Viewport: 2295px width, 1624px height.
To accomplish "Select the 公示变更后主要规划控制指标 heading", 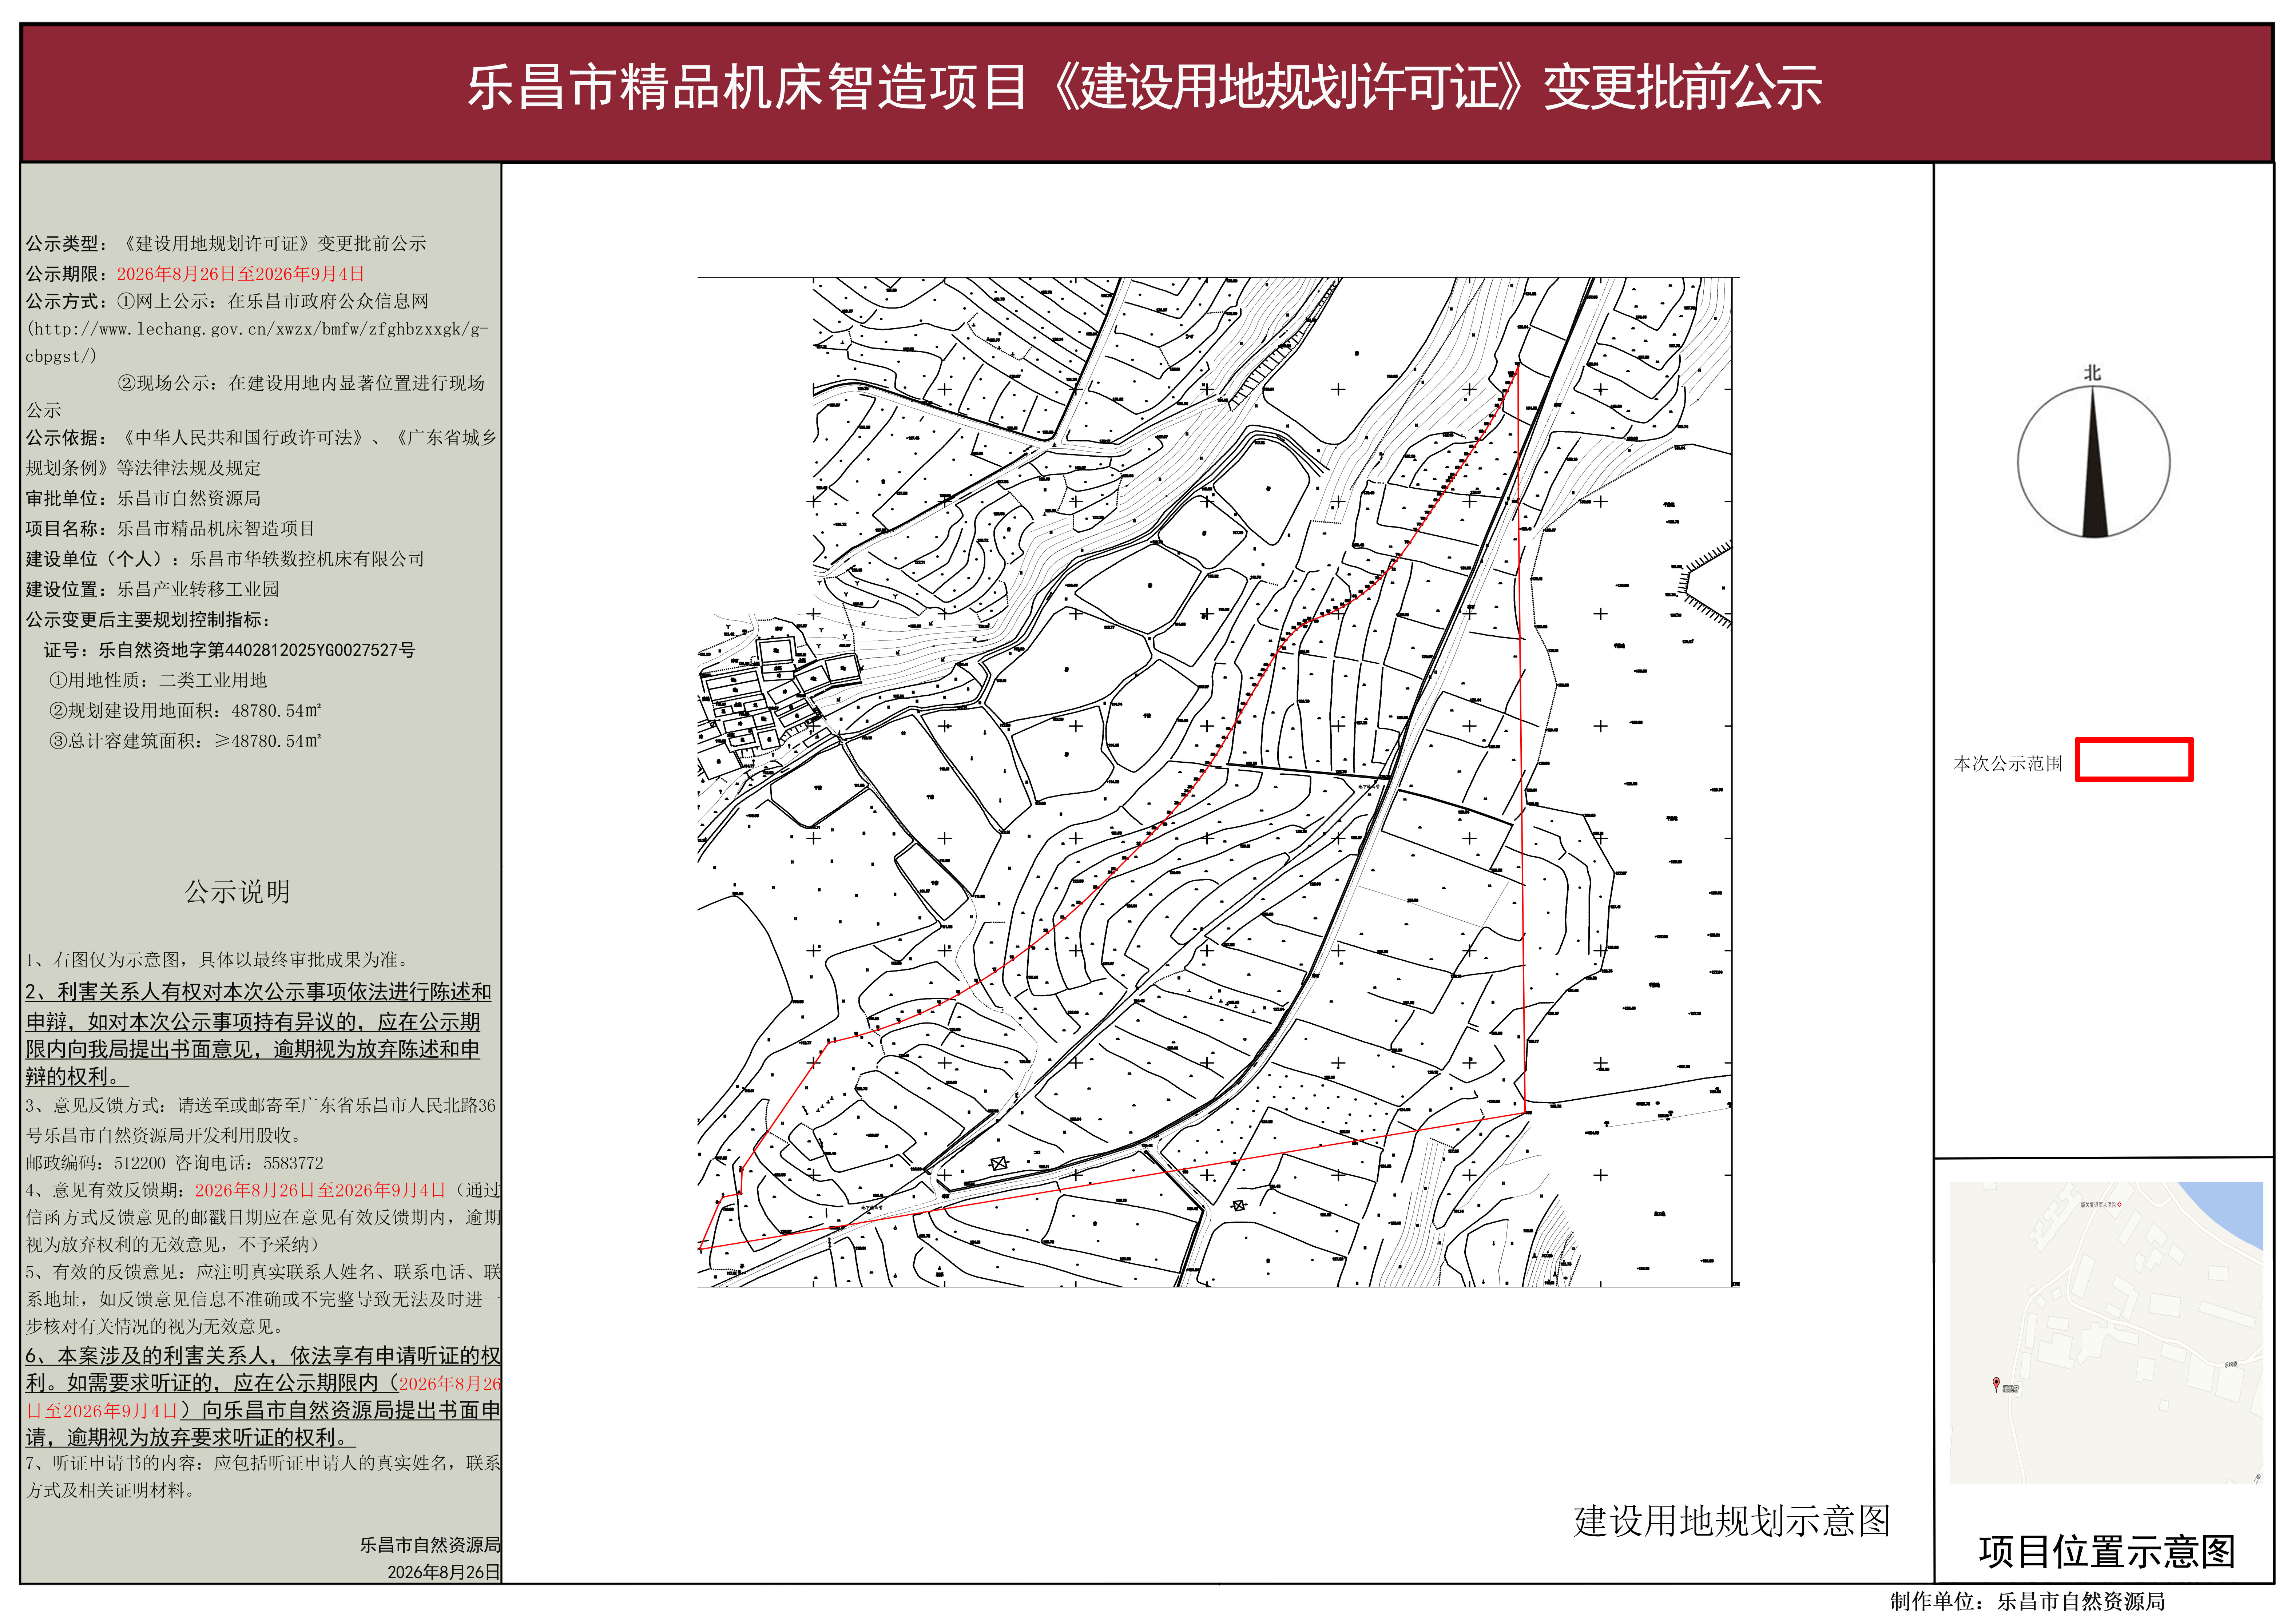I will click(x=148, y=620).
